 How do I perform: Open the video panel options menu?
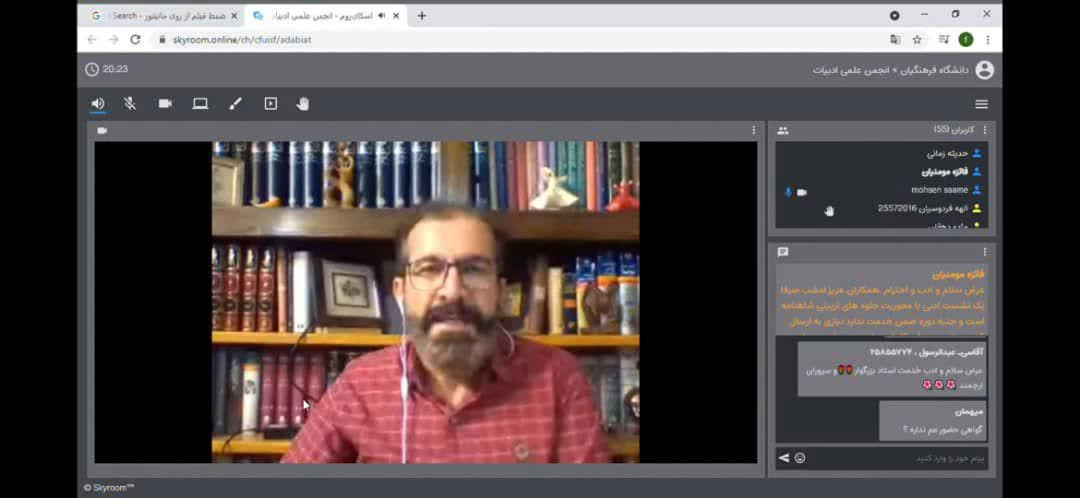click(753, 130)
